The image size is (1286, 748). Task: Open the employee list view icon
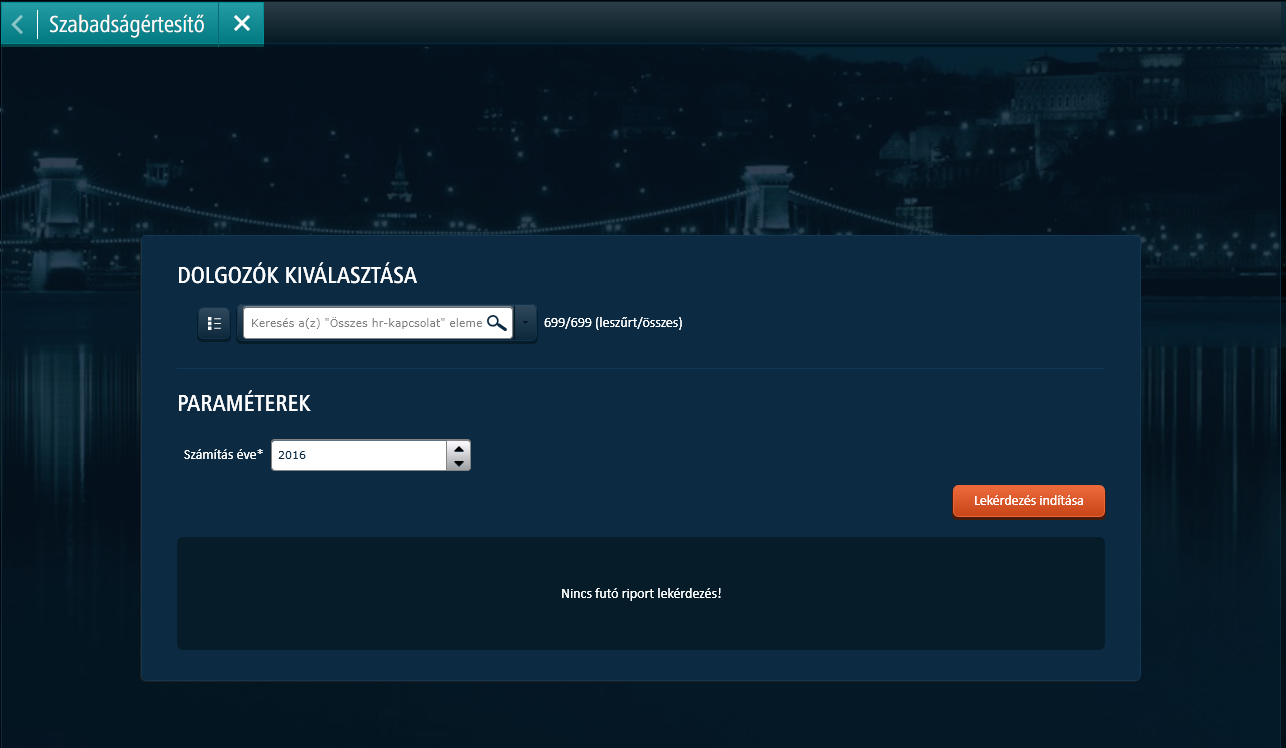(214, 323)
